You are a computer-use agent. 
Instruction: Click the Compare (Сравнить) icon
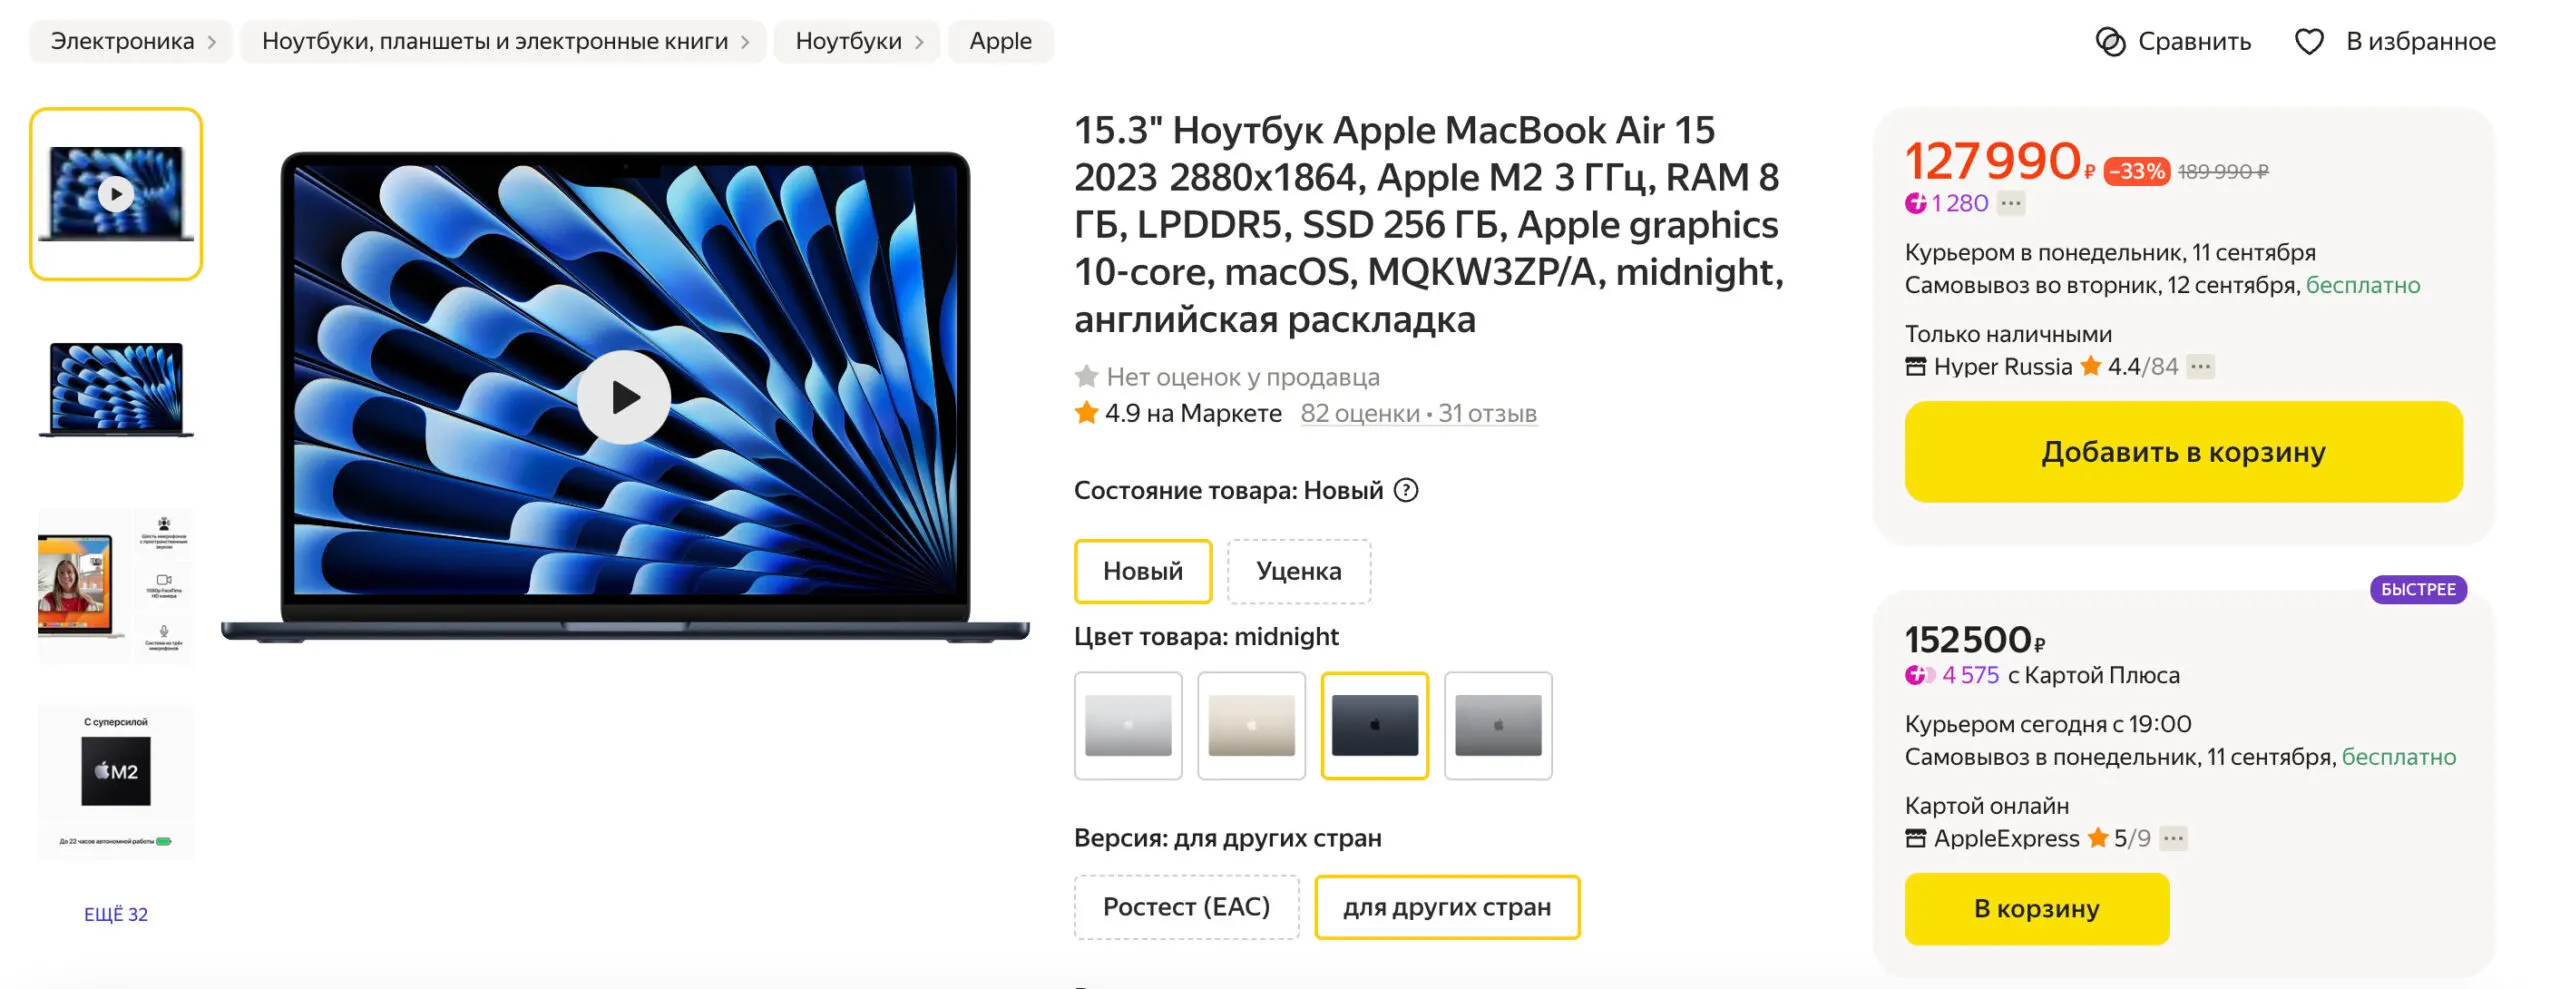pos(2110,42)
